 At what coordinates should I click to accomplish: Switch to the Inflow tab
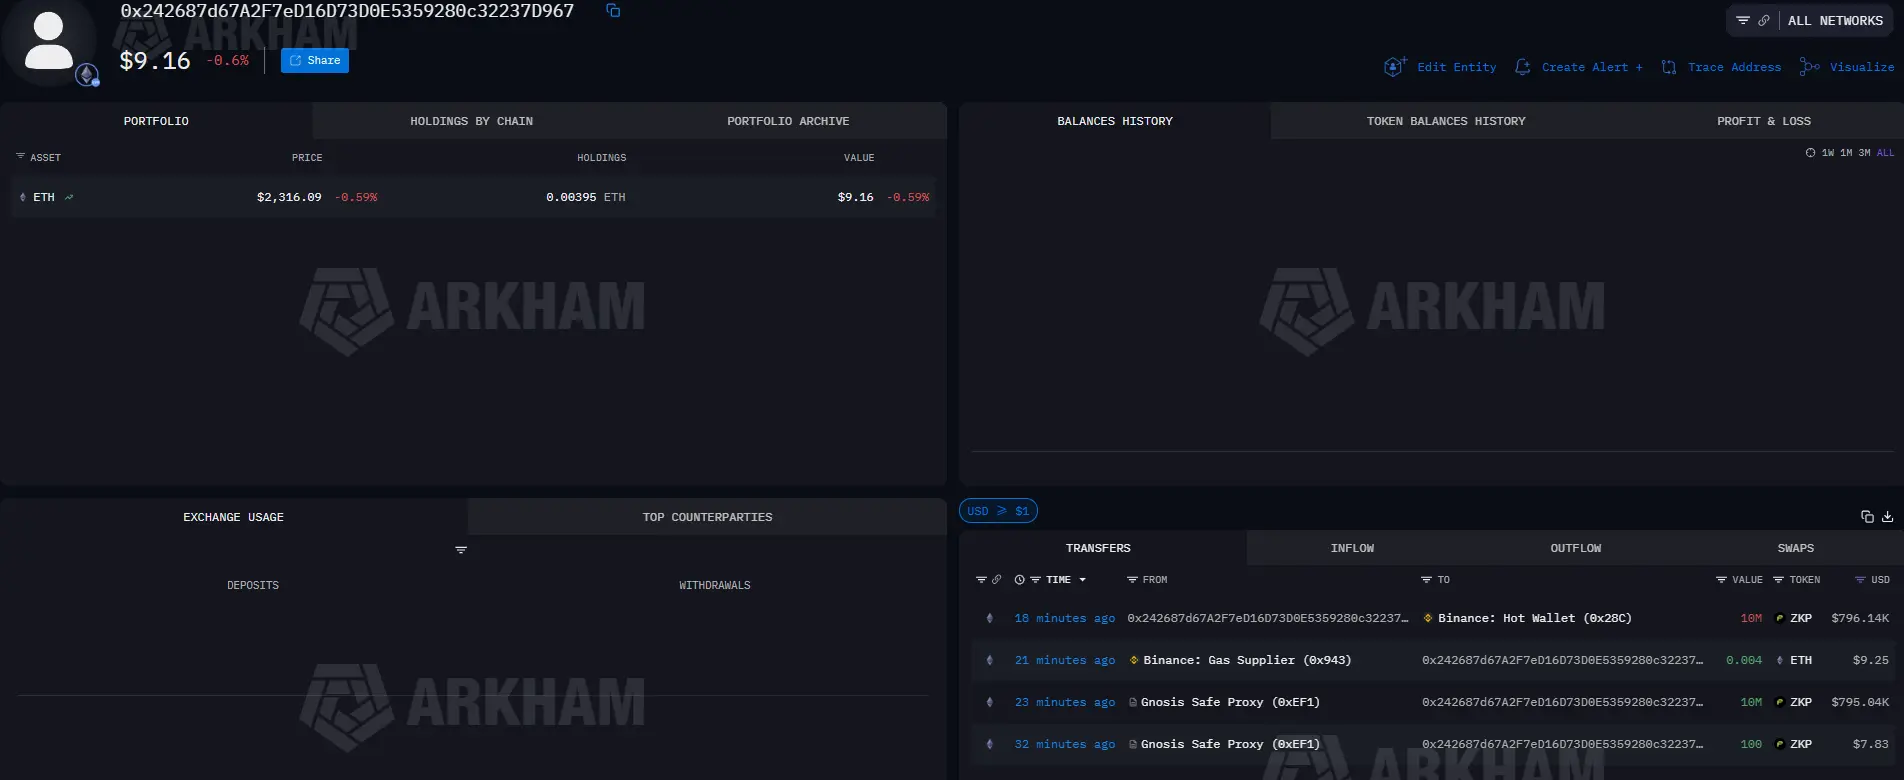pos(1352,548)
